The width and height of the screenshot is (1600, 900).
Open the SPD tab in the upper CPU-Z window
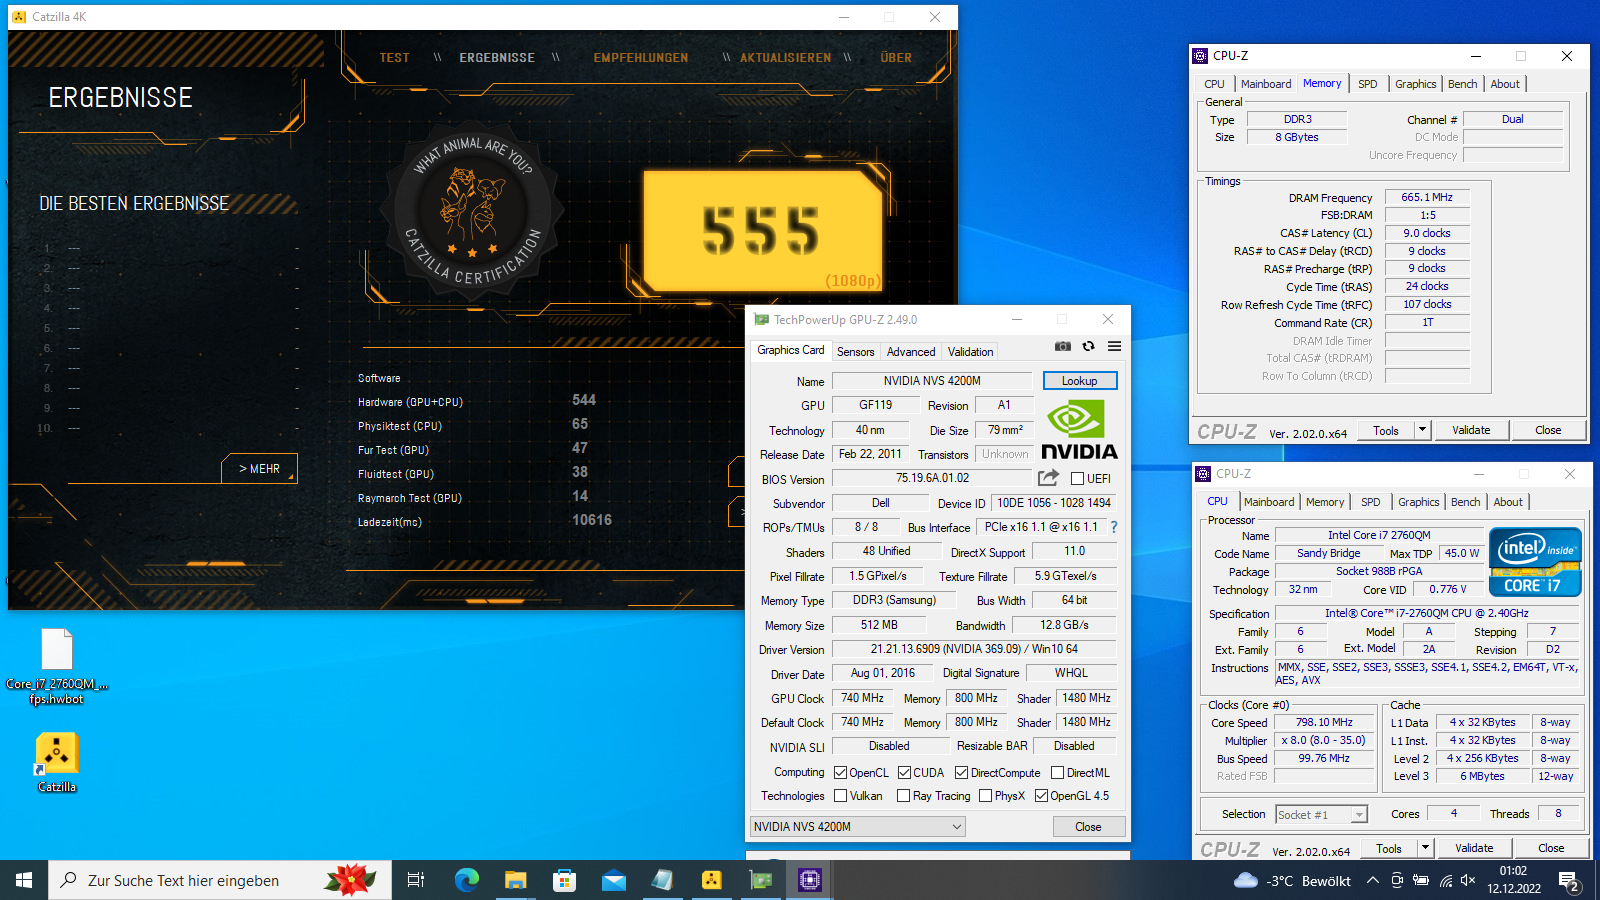click(1367, 84)
